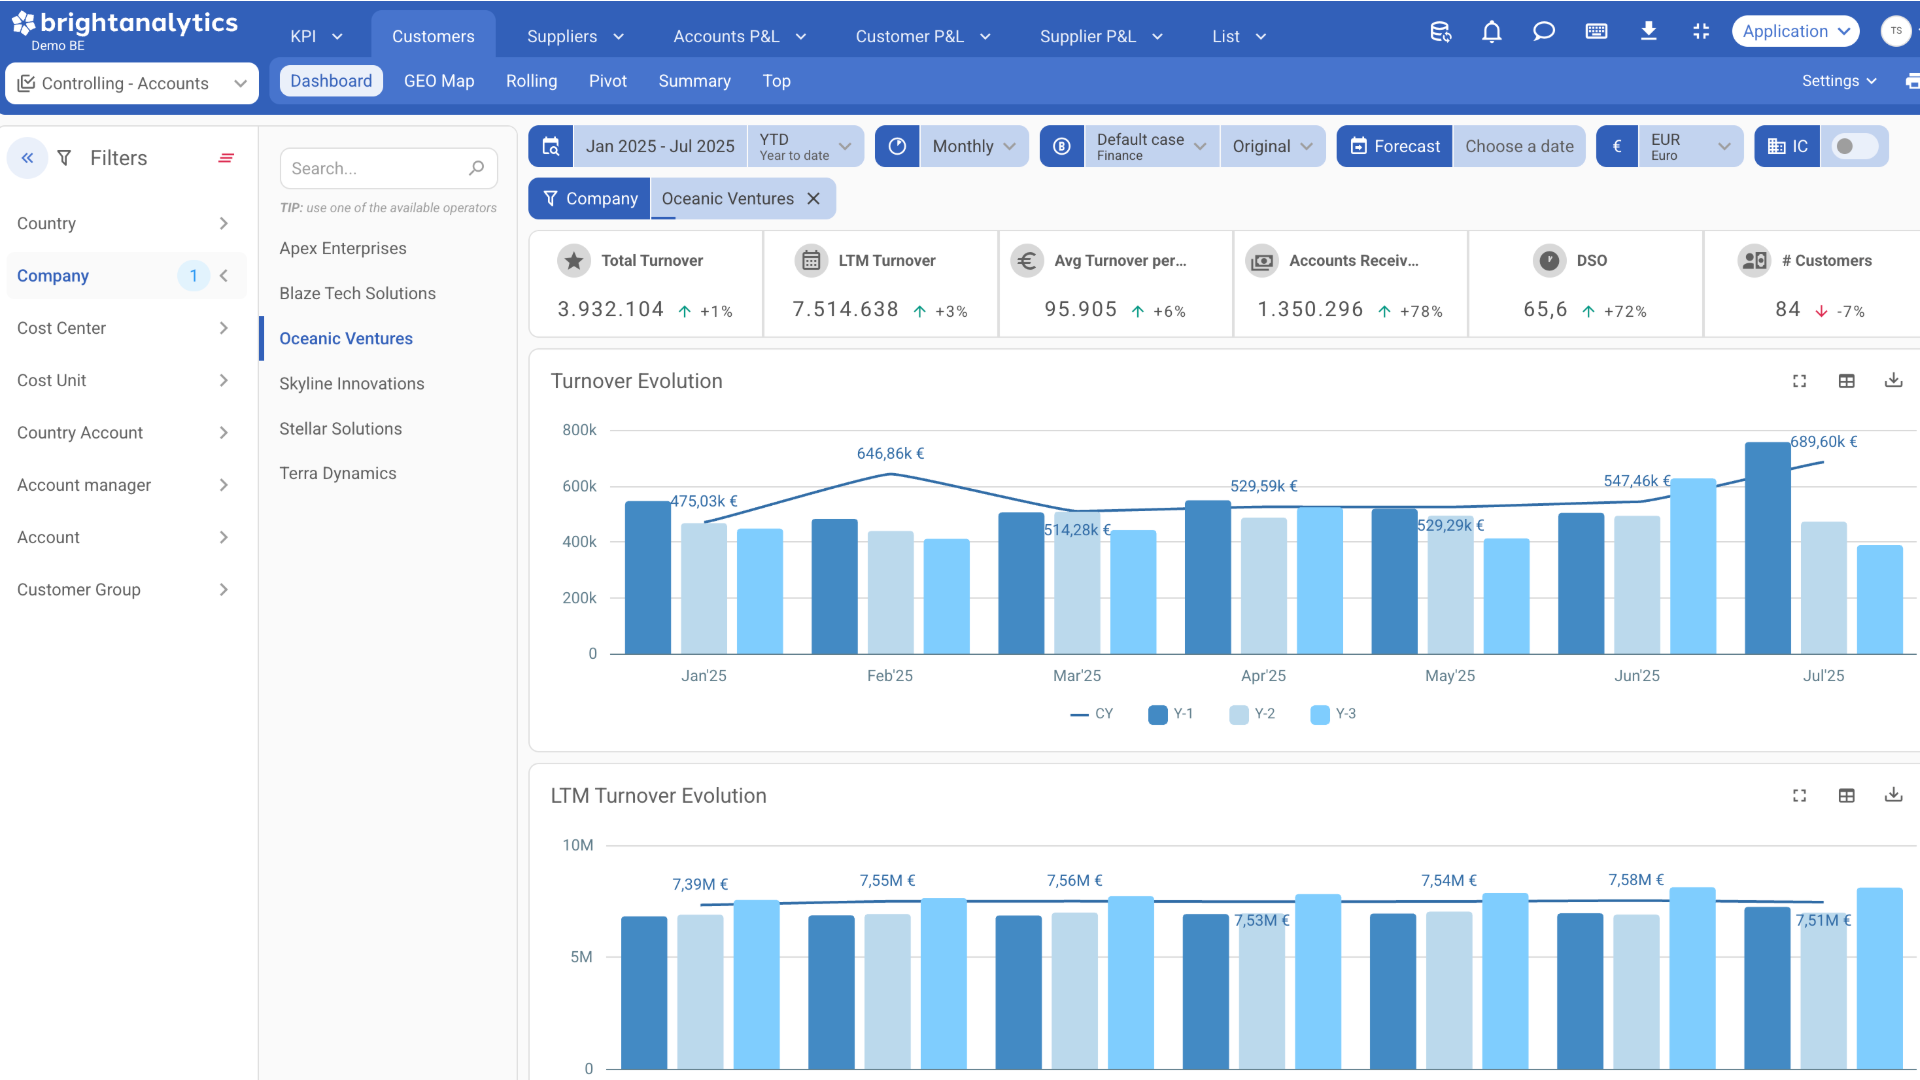This screenshot has width=1920, height=1080.
Task: Collapse the filters panel with double-chevron
Action: (x=27, y=158)
